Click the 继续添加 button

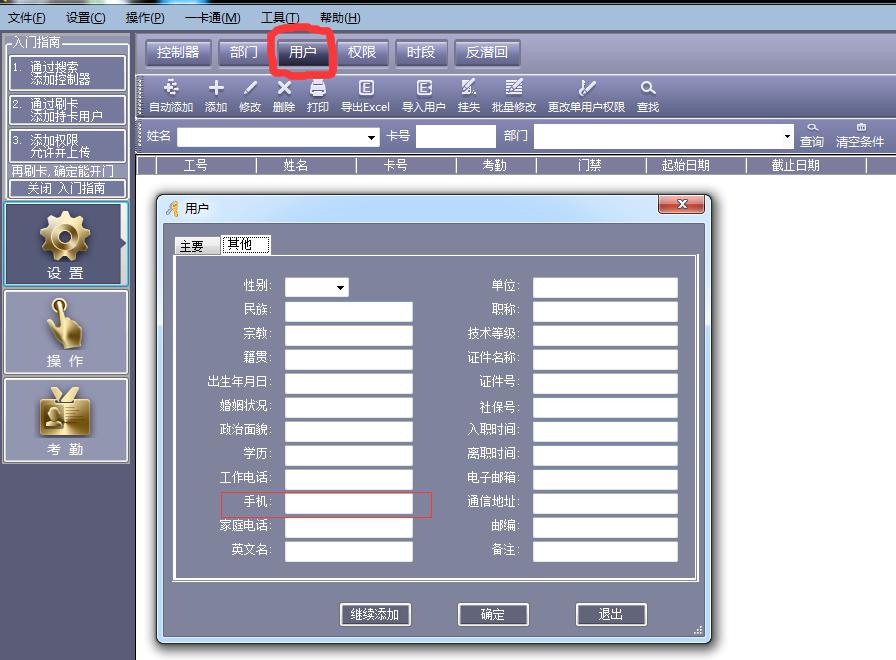[x=375, y=614]
